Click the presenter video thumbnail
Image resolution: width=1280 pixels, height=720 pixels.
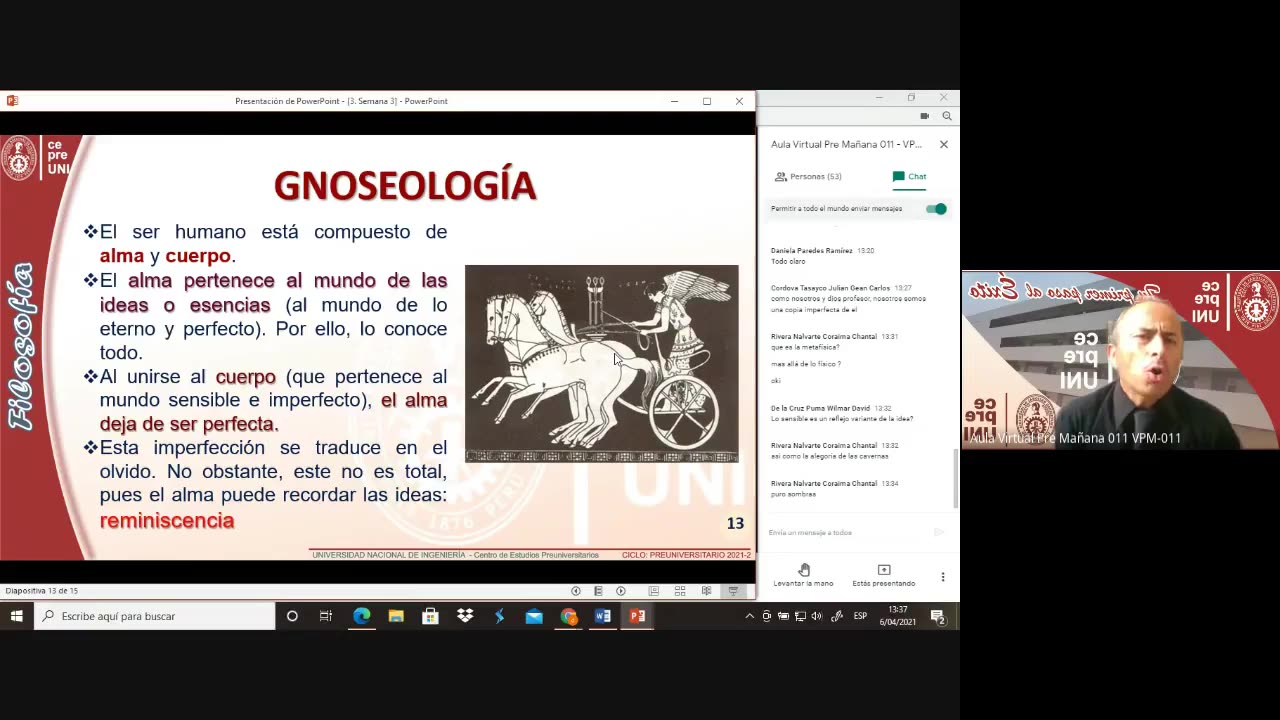pyautogui.click(x=1121, y=359)
